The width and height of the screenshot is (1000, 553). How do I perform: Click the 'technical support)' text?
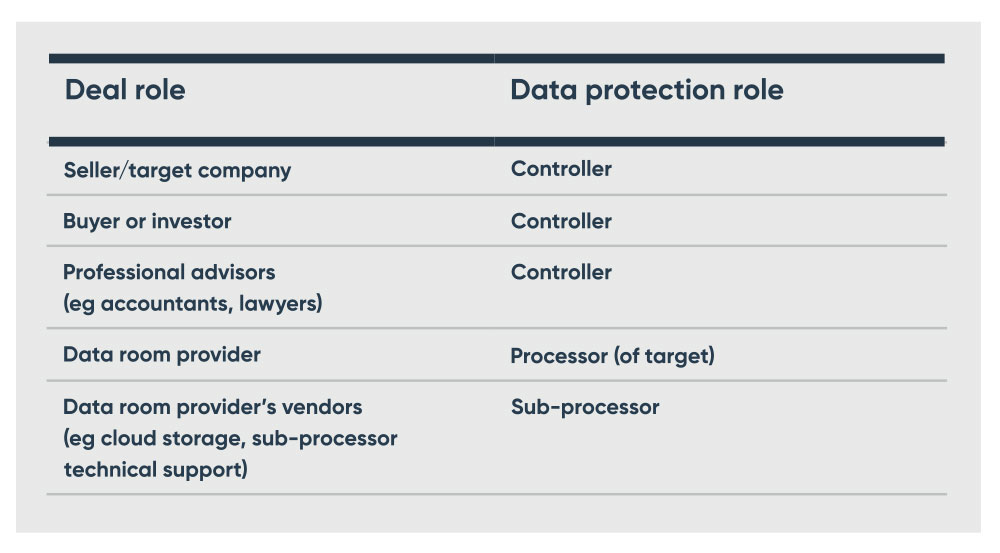(156, 470)
